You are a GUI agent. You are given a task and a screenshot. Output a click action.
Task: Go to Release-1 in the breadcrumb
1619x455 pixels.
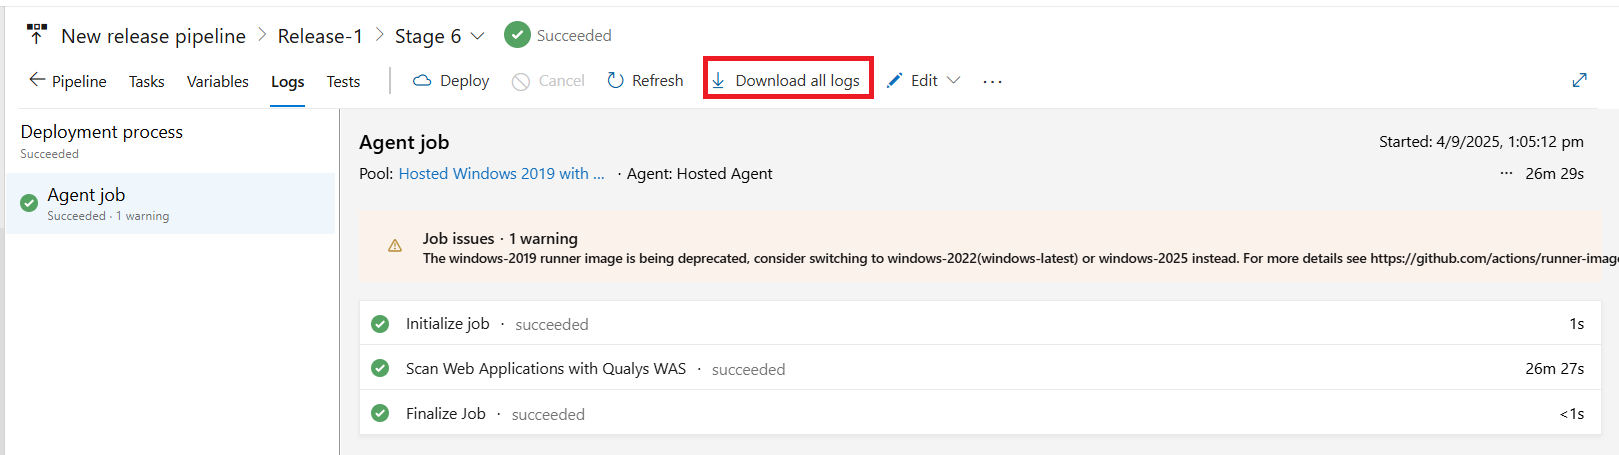(x=320, y=36)
